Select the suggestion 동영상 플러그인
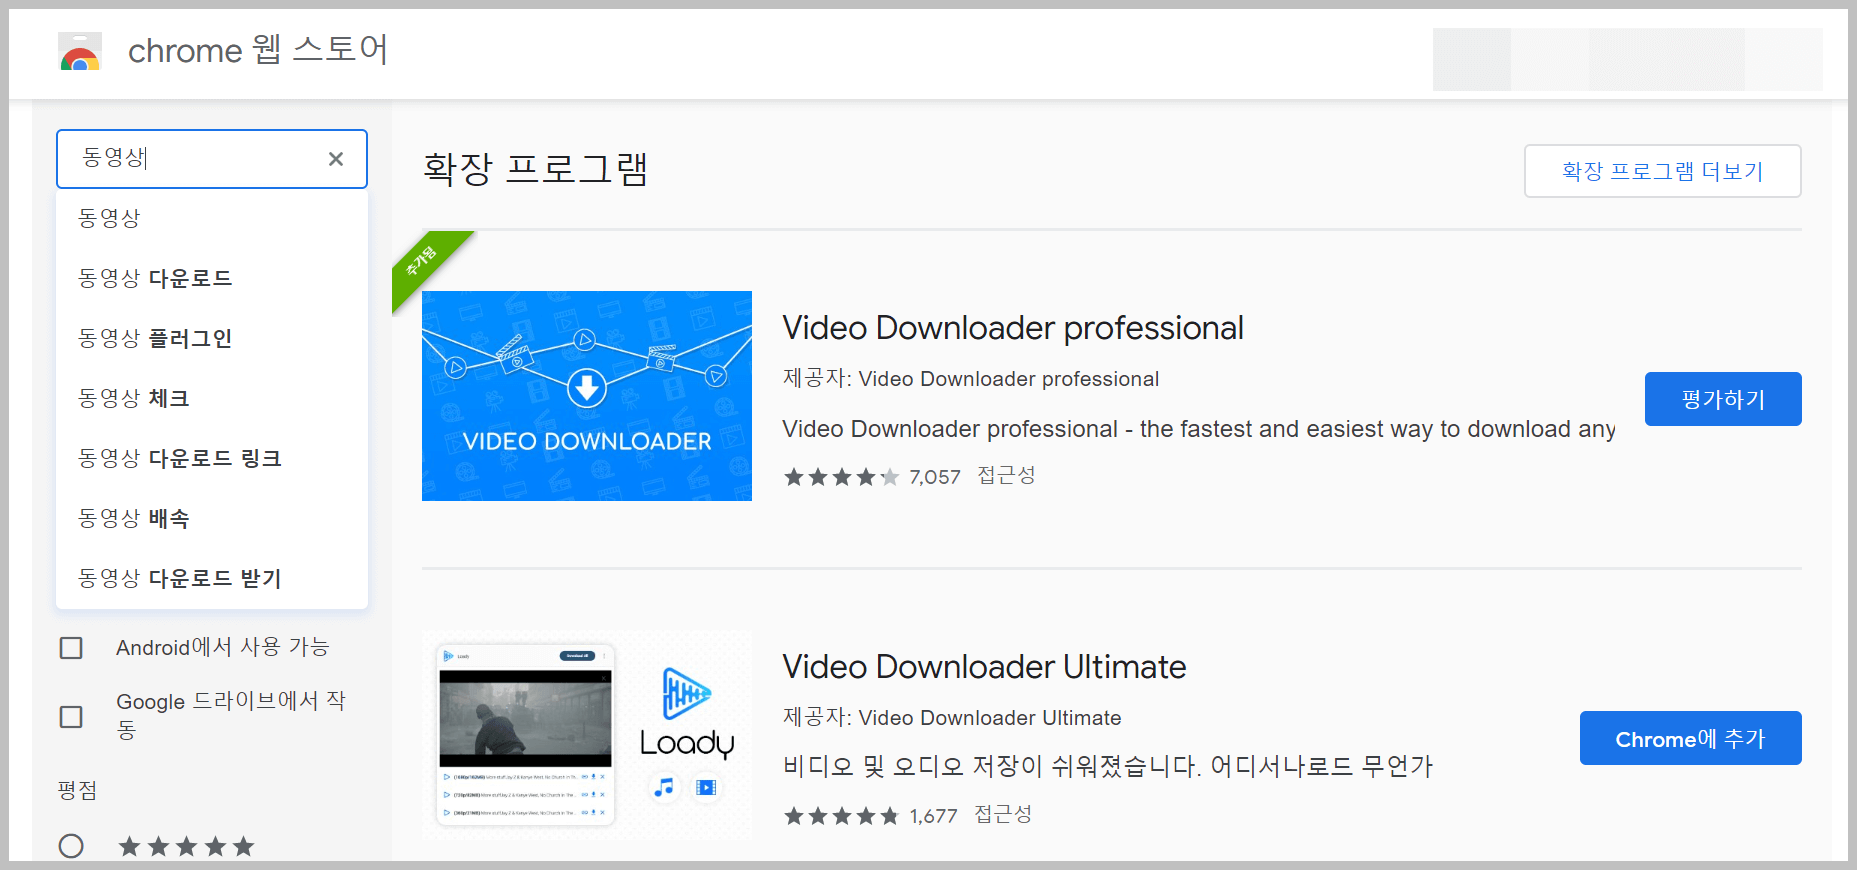The width and height of the screenshot is (1857, 870). pos(212,338)
